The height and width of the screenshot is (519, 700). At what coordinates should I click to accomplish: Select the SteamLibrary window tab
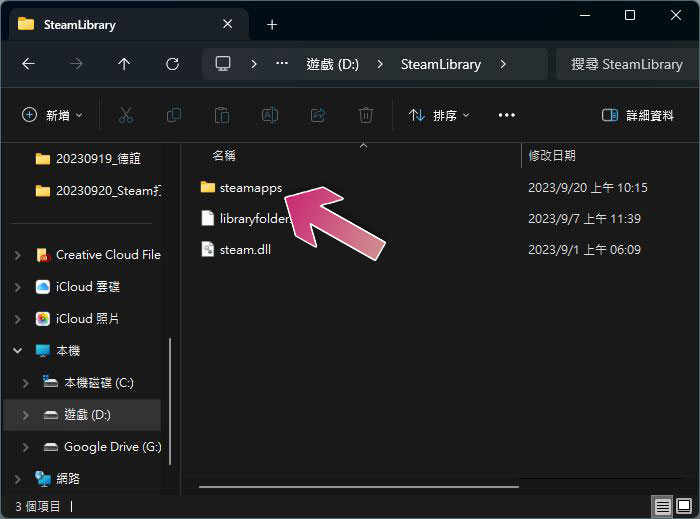point(129,24)
